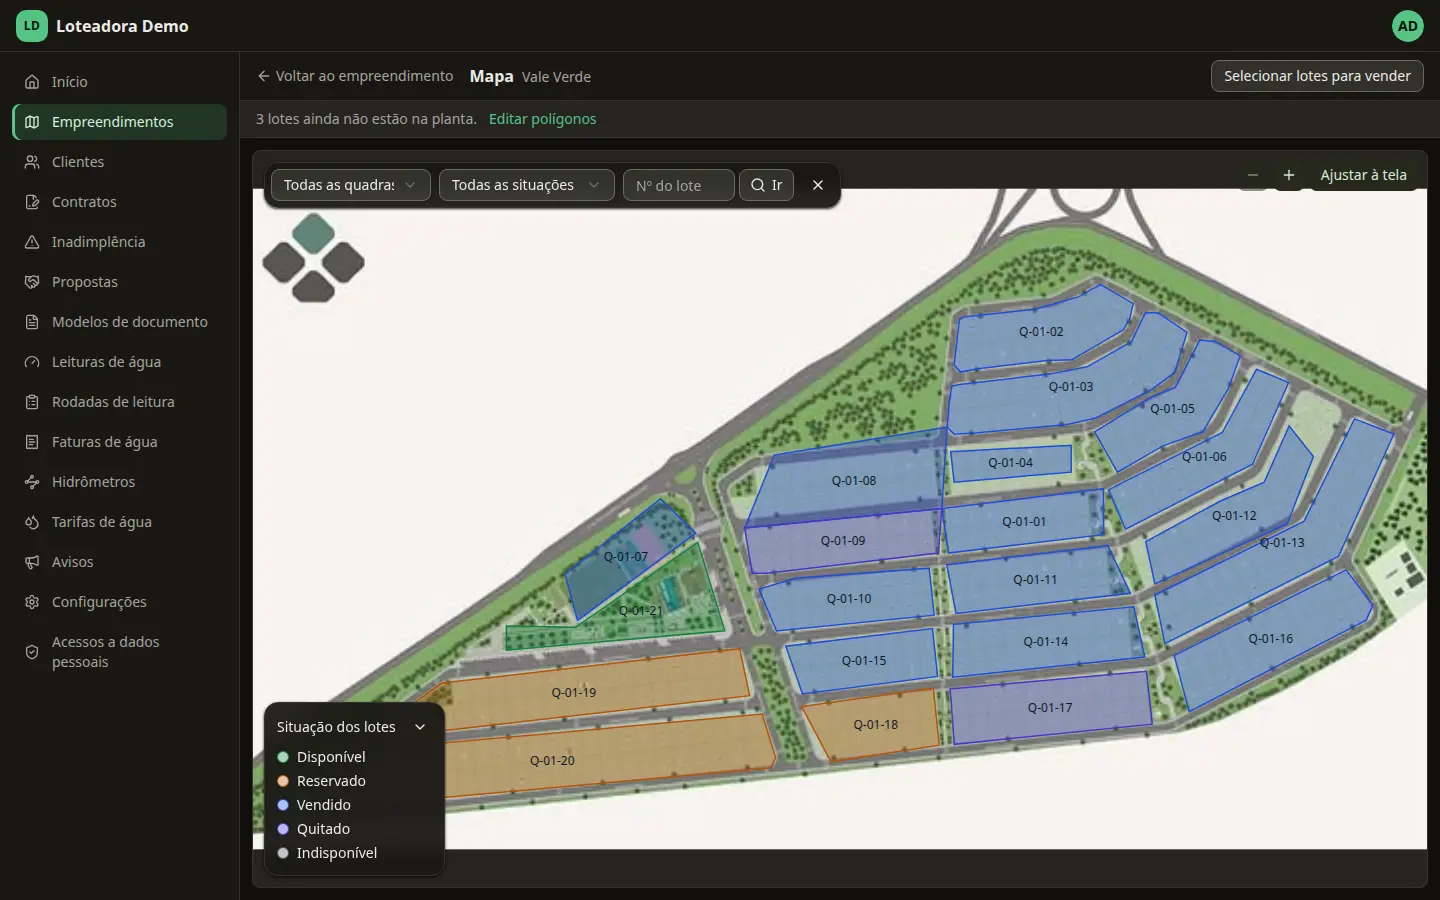The image size is (1440, 900).
Task: Open the Todas as situações dropdown
Action: click(x=527, y=185)
